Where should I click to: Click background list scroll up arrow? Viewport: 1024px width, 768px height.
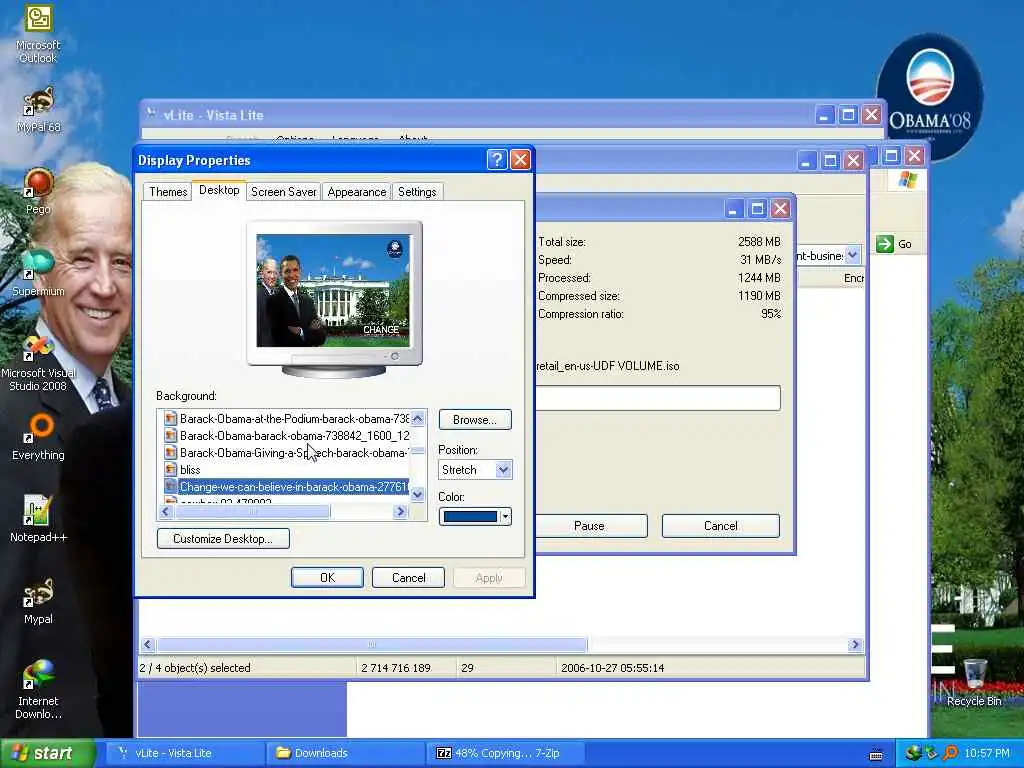pyautogui.click(x=418, y=418)
